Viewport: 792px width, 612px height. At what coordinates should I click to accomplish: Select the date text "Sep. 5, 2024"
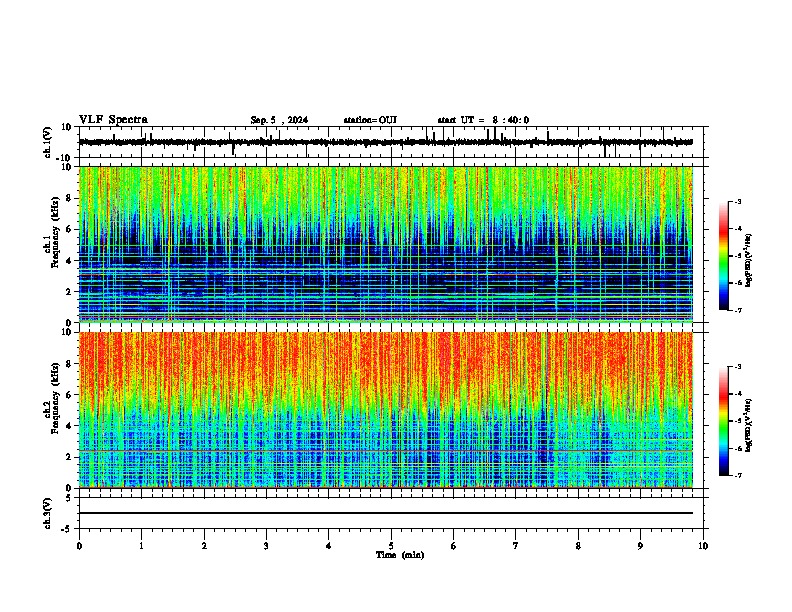(279, 120)
